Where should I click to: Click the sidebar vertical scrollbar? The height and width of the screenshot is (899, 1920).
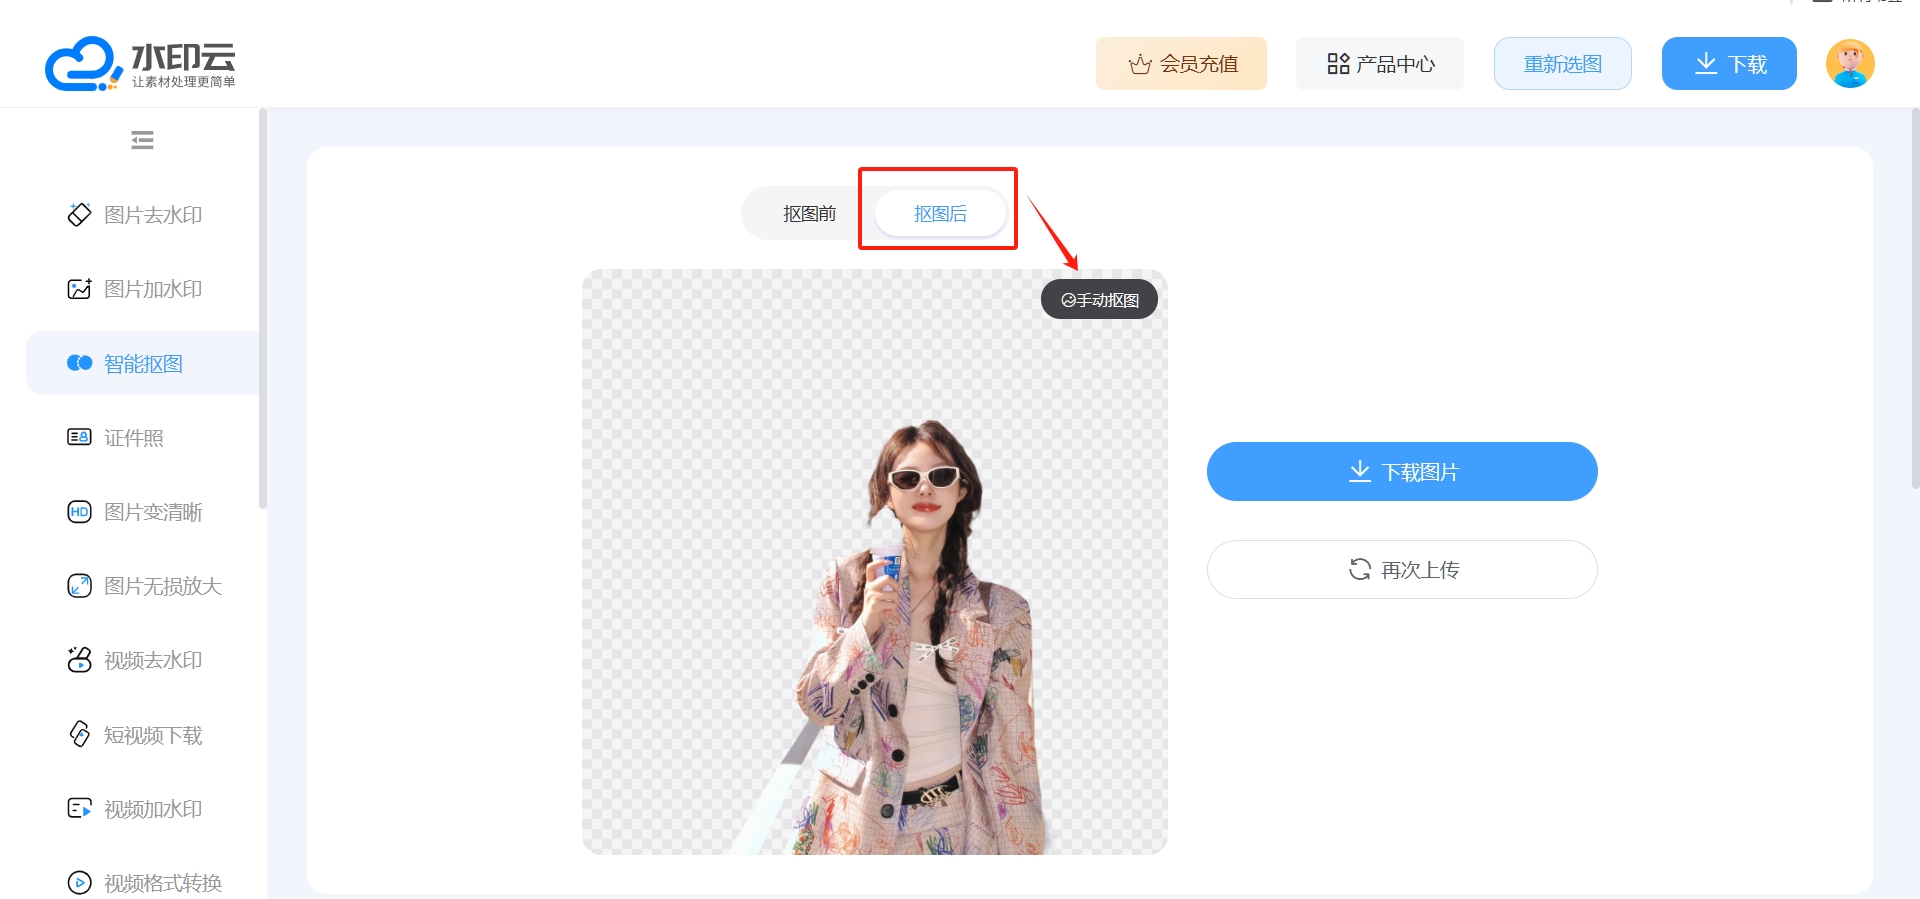click(x=263, y=308)
